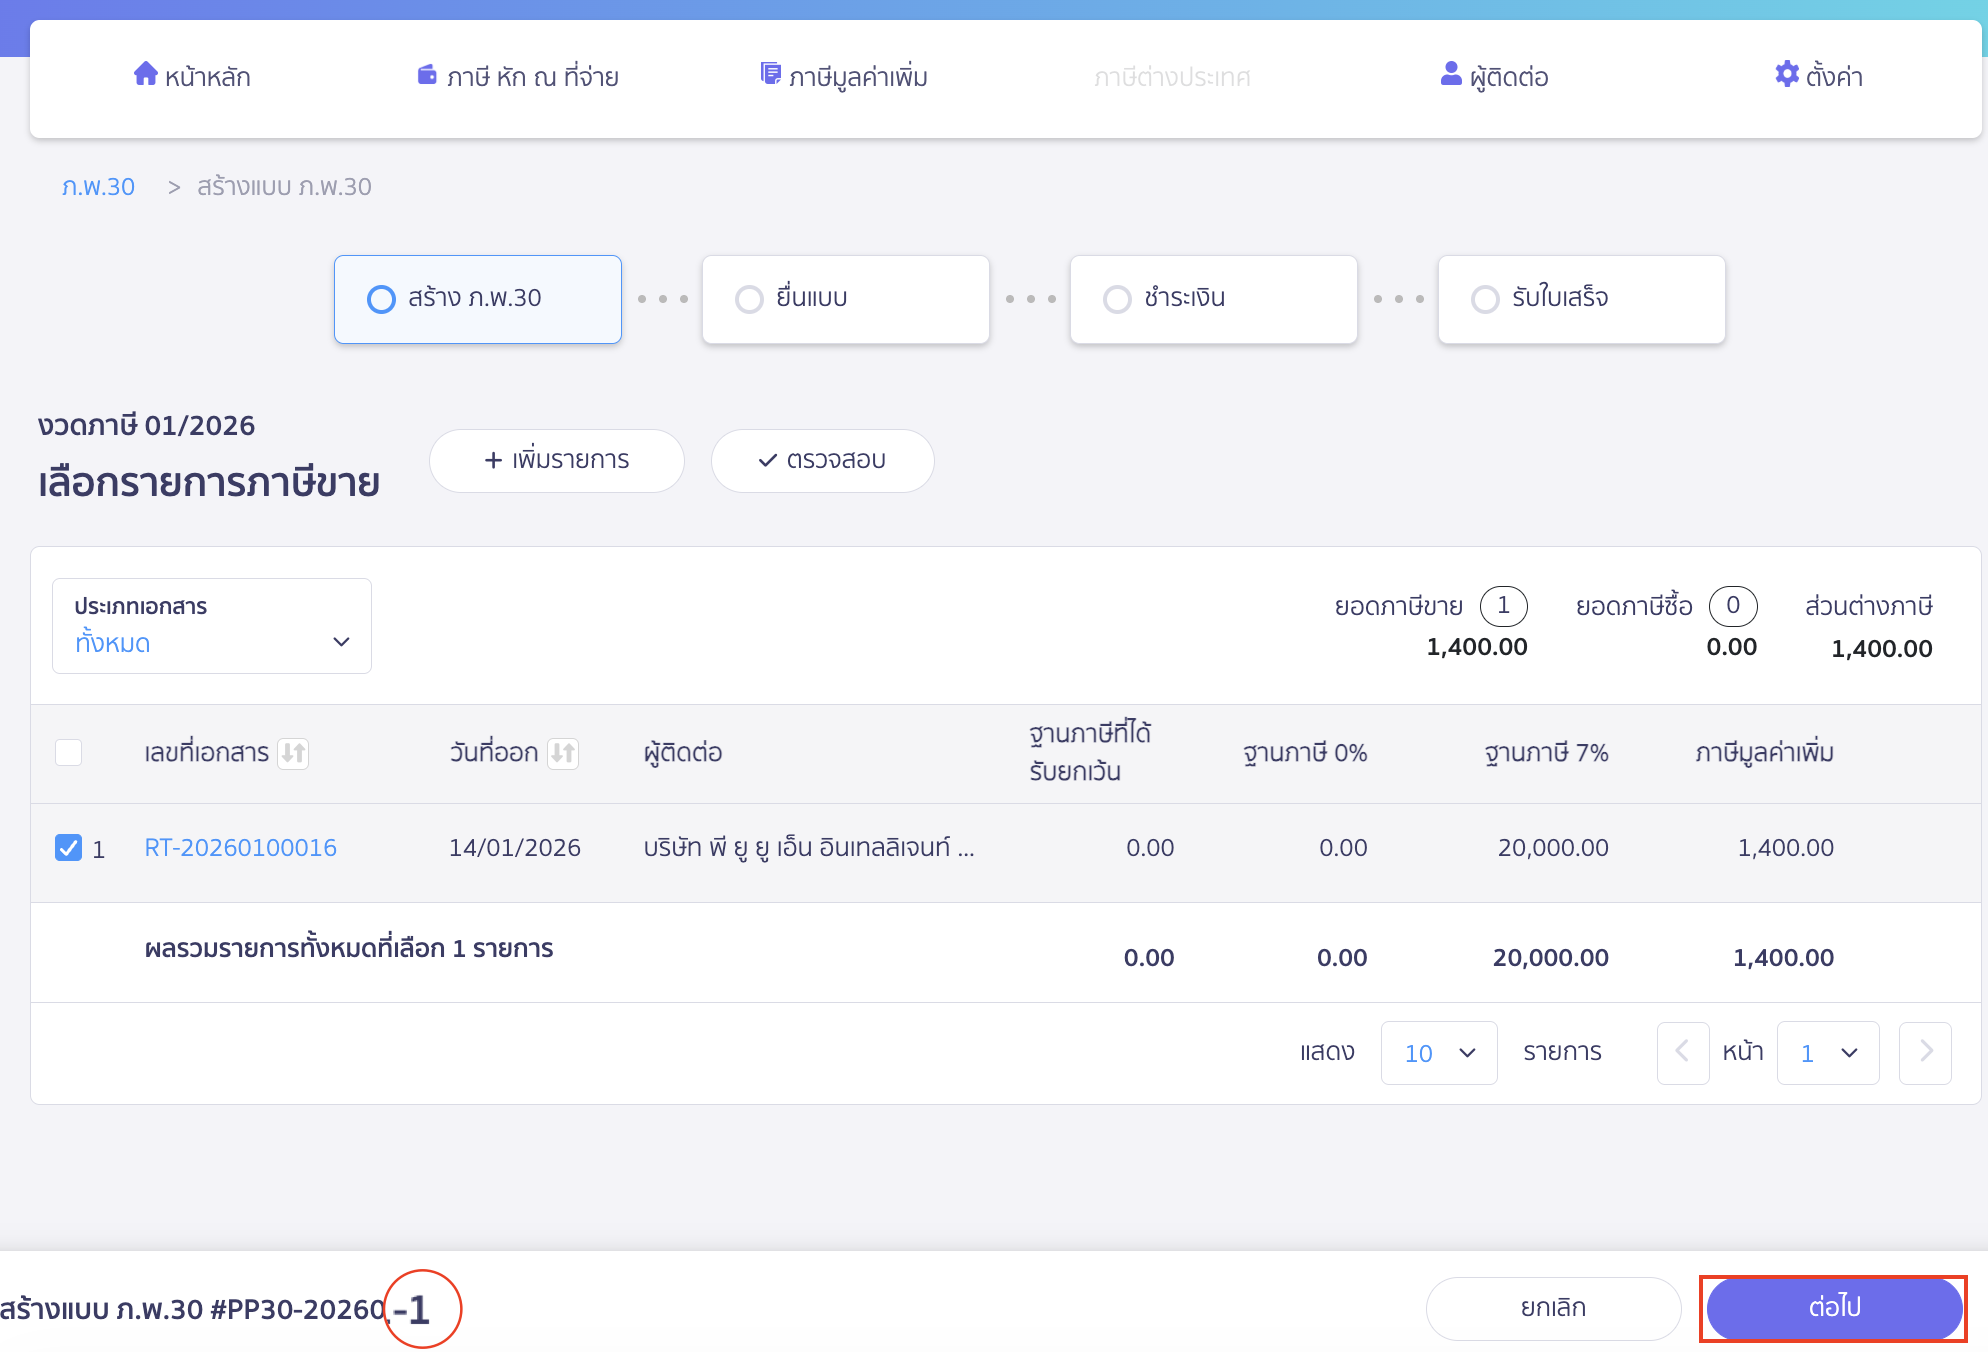The width and height of the screenshot is (1988, 1352).
Task: Click the plus icon on เพิ่มรายการ
Action: (493, 460)
